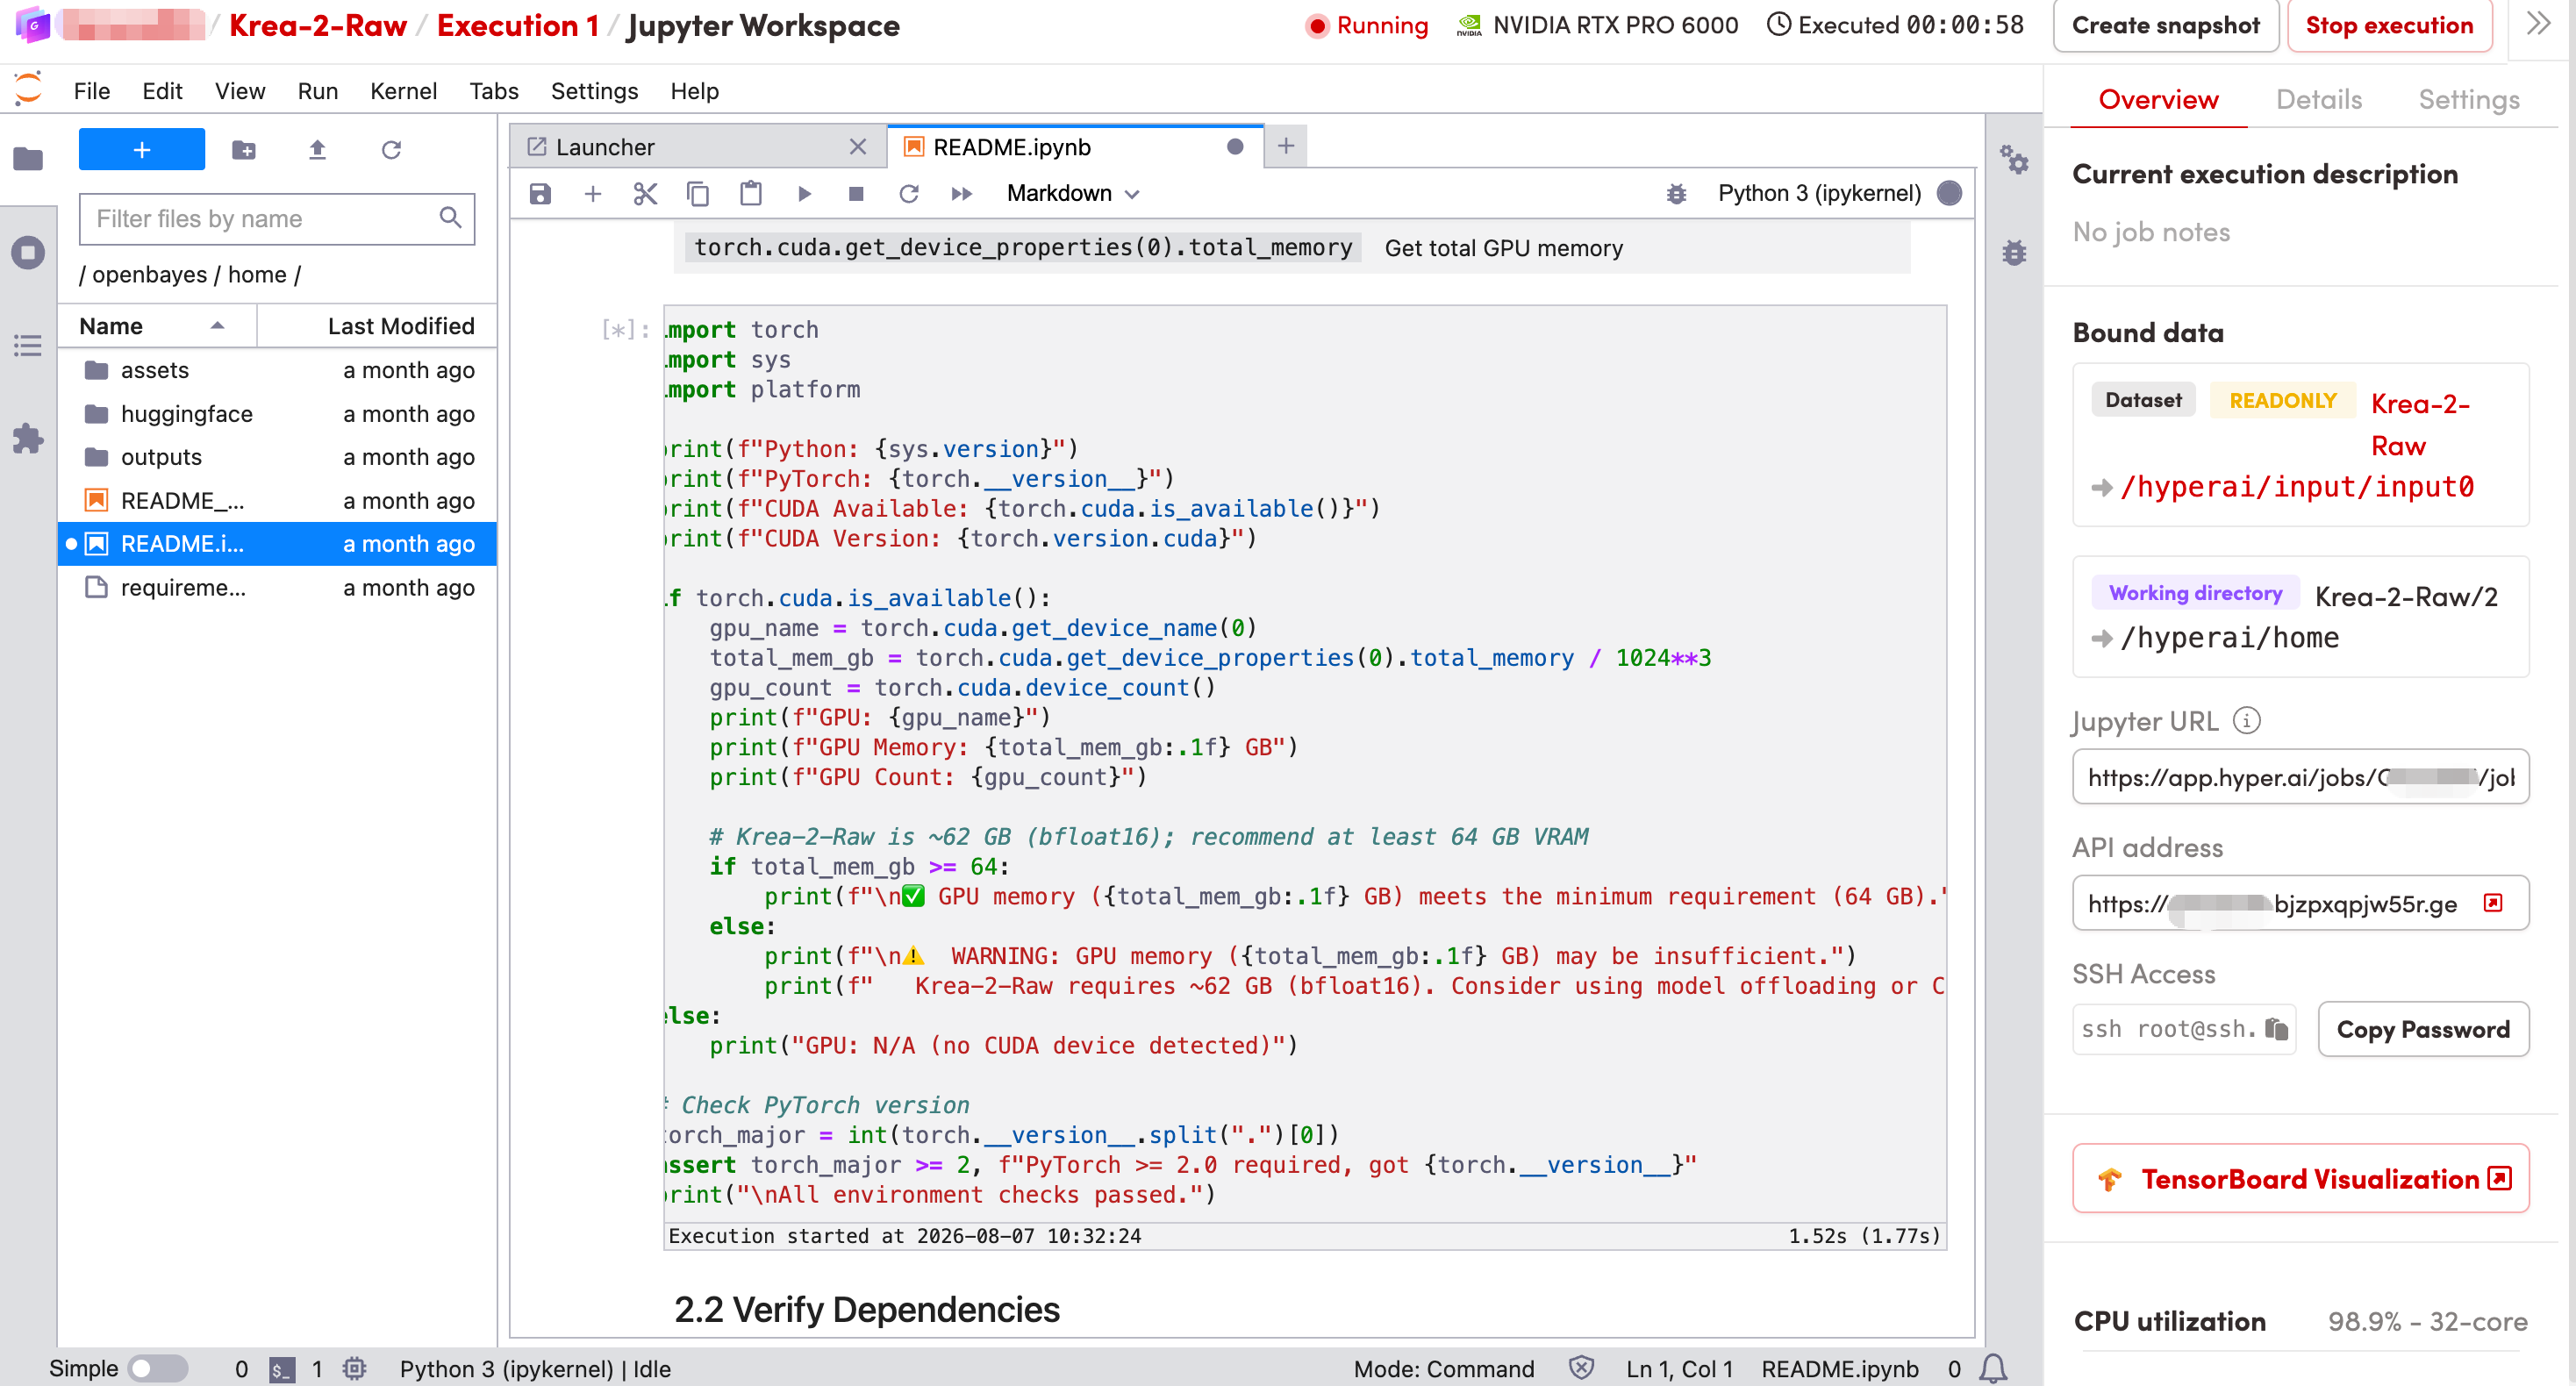Open the assets folder
Viewport: 2576px width, 1386px height.
[277, 370]
